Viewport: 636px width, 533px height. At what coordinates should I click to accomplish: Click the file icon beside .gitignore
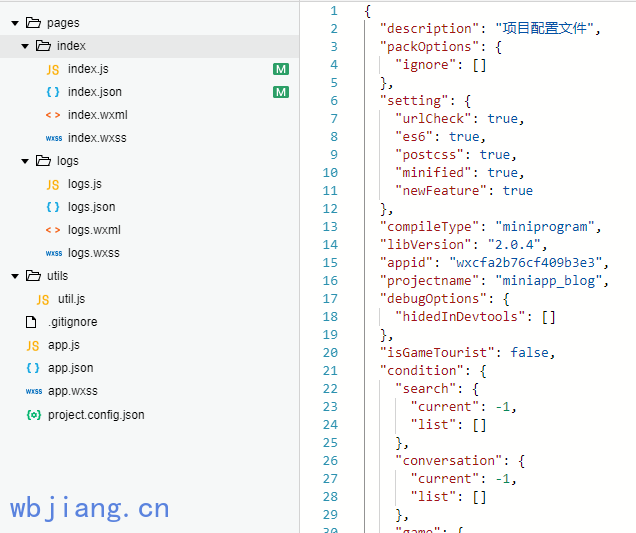pos(33,322)
